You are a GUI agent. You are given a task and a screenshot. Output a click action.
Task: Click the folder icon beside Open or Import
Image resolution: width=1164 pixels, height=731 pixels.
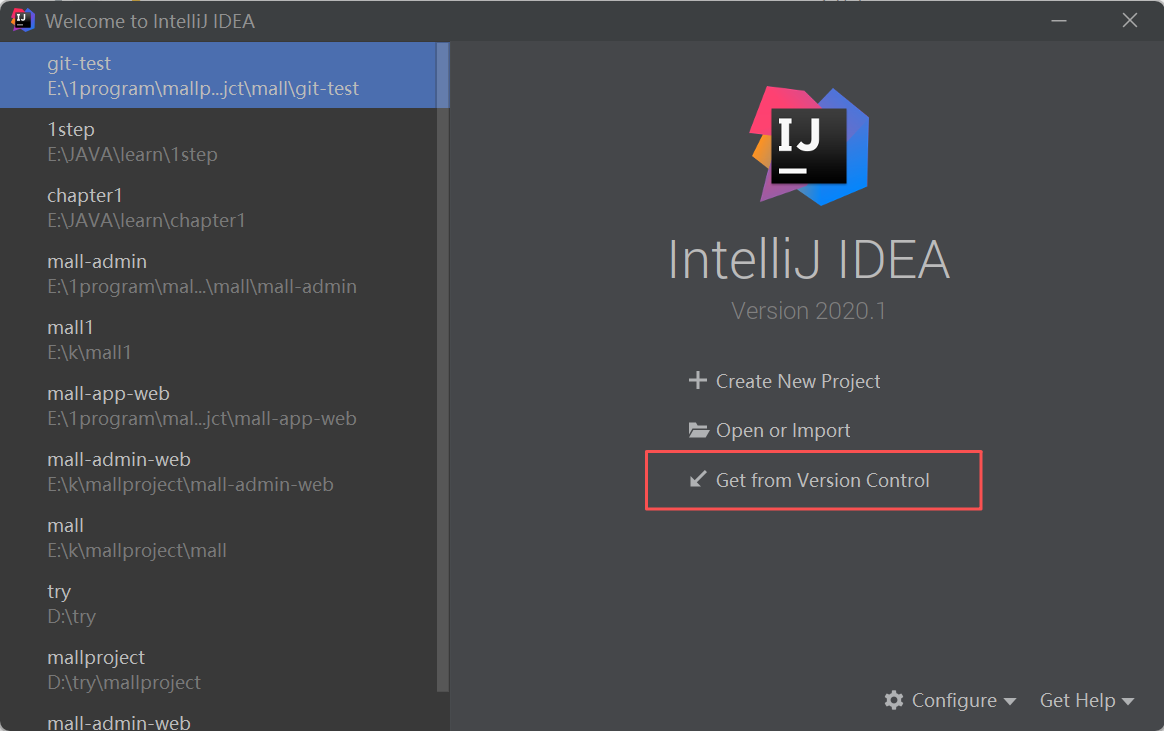tap(698, 430)
